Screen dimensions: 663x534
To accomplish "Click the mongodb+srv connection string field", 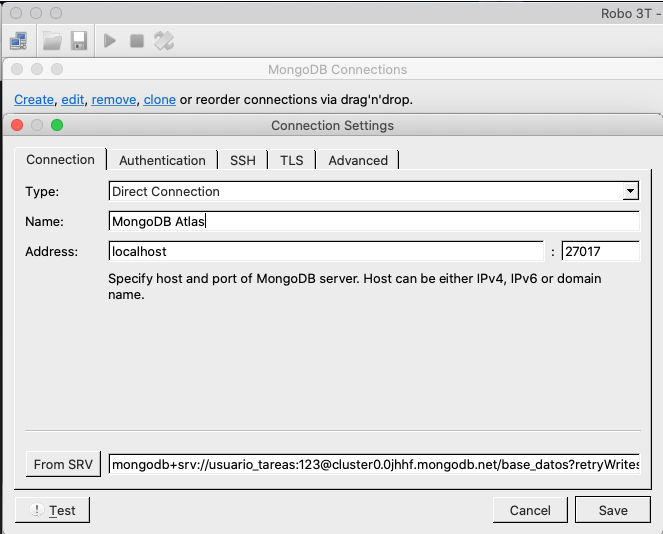I will [x=374, y=464].
